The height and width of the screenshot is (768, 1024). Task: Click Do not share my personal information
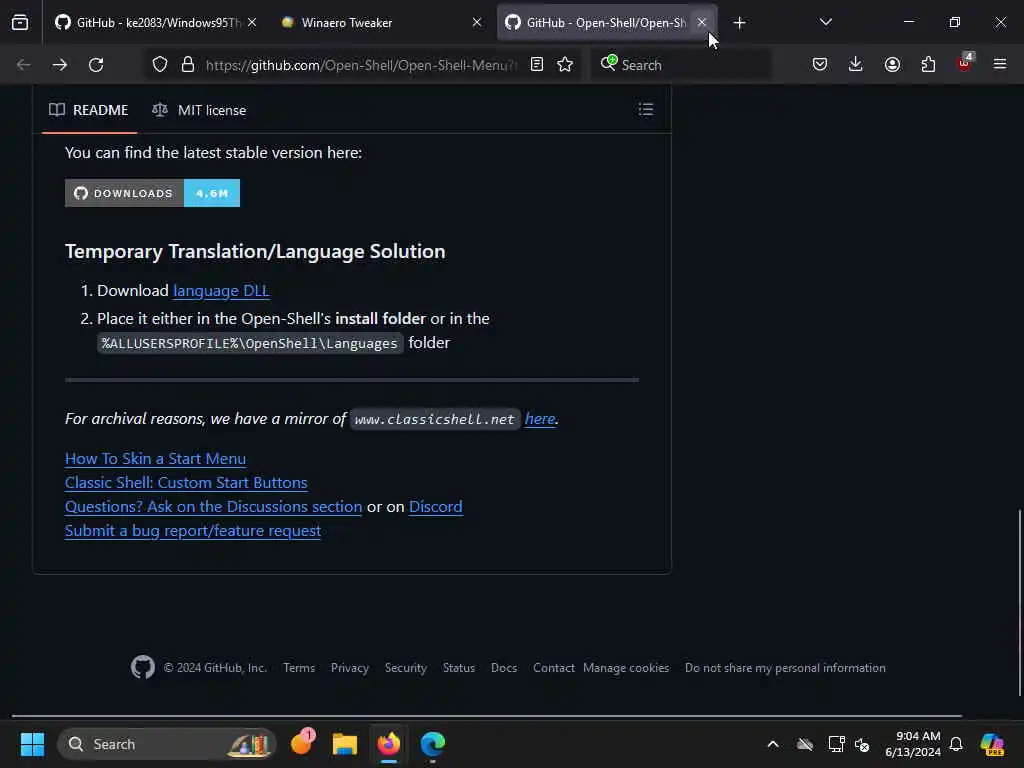pyautogui.click(x=786, y=667)
